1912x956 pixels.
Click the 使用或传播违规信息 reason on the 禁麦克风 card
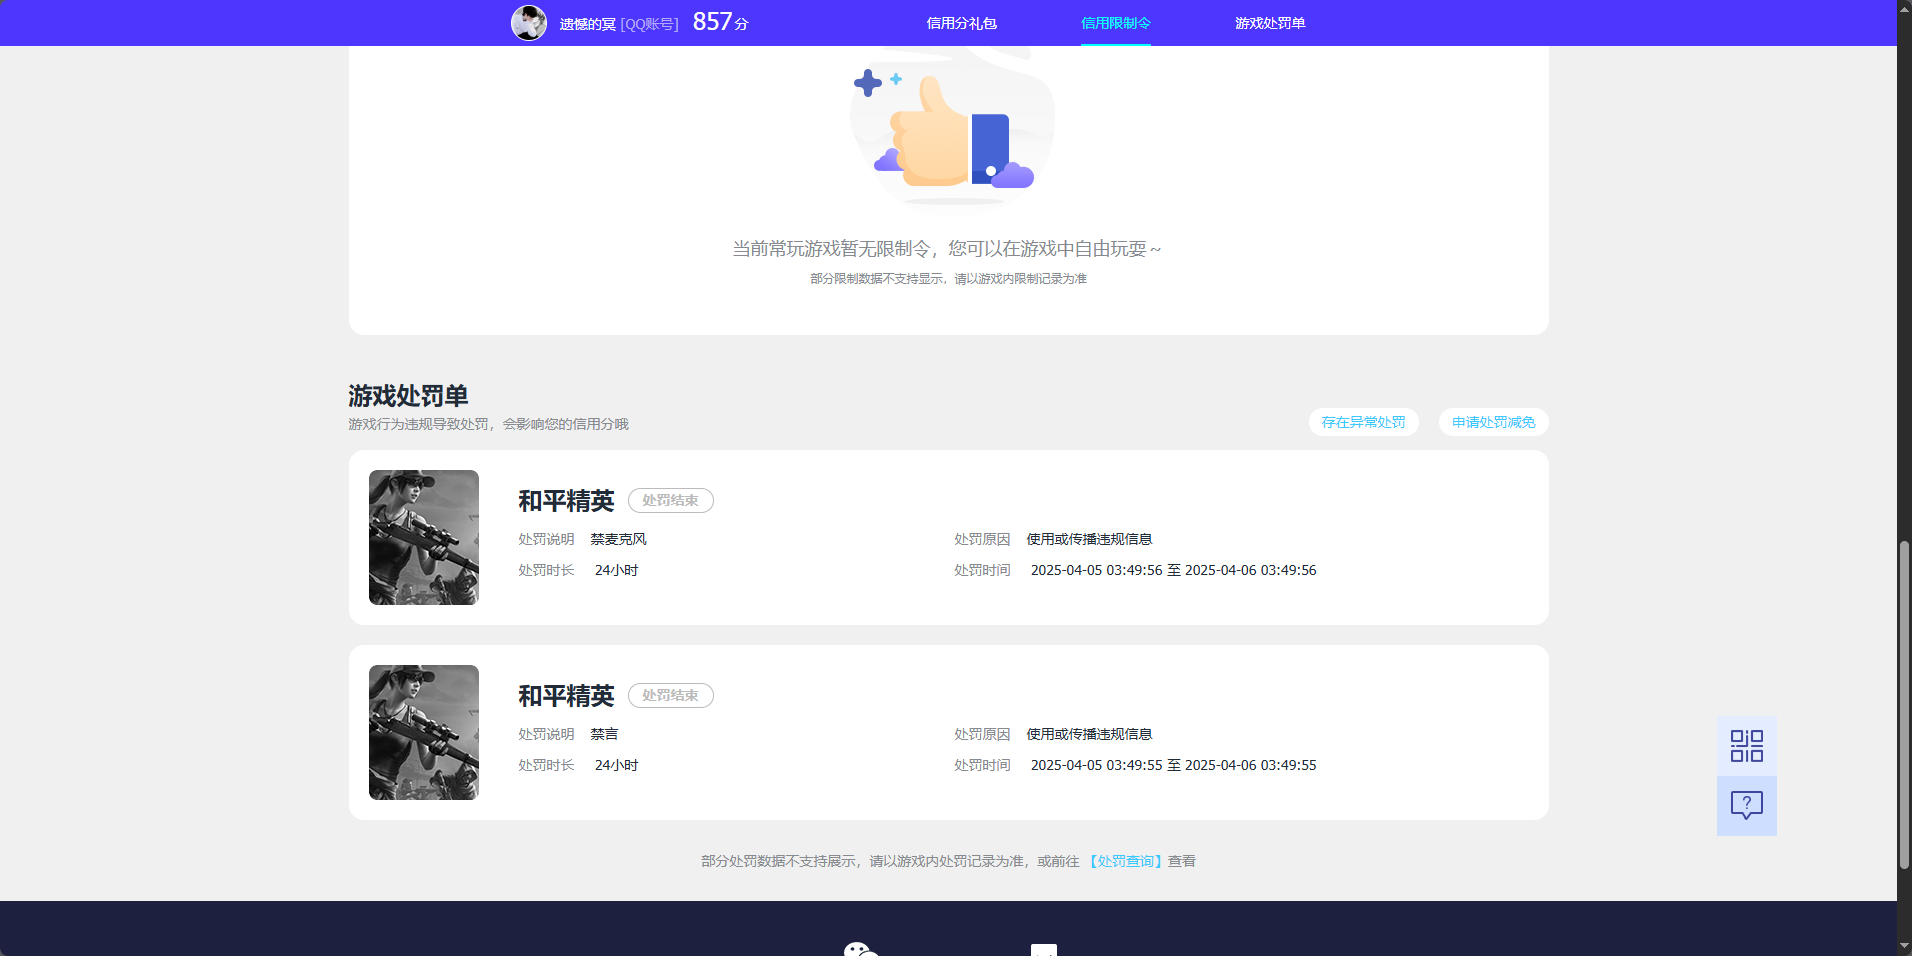coord(1090,539)
